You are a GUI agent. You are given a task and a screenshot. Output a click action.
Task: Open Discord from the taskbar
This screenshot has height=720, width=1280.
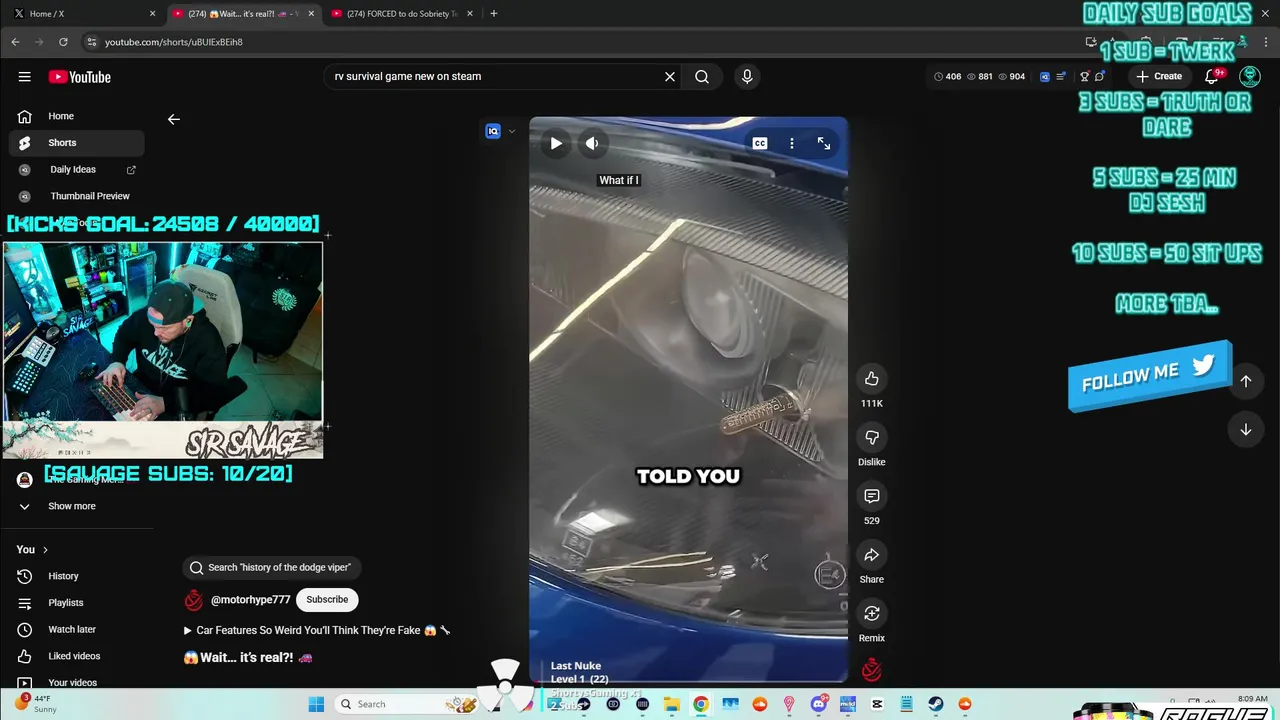click(819, 704)
